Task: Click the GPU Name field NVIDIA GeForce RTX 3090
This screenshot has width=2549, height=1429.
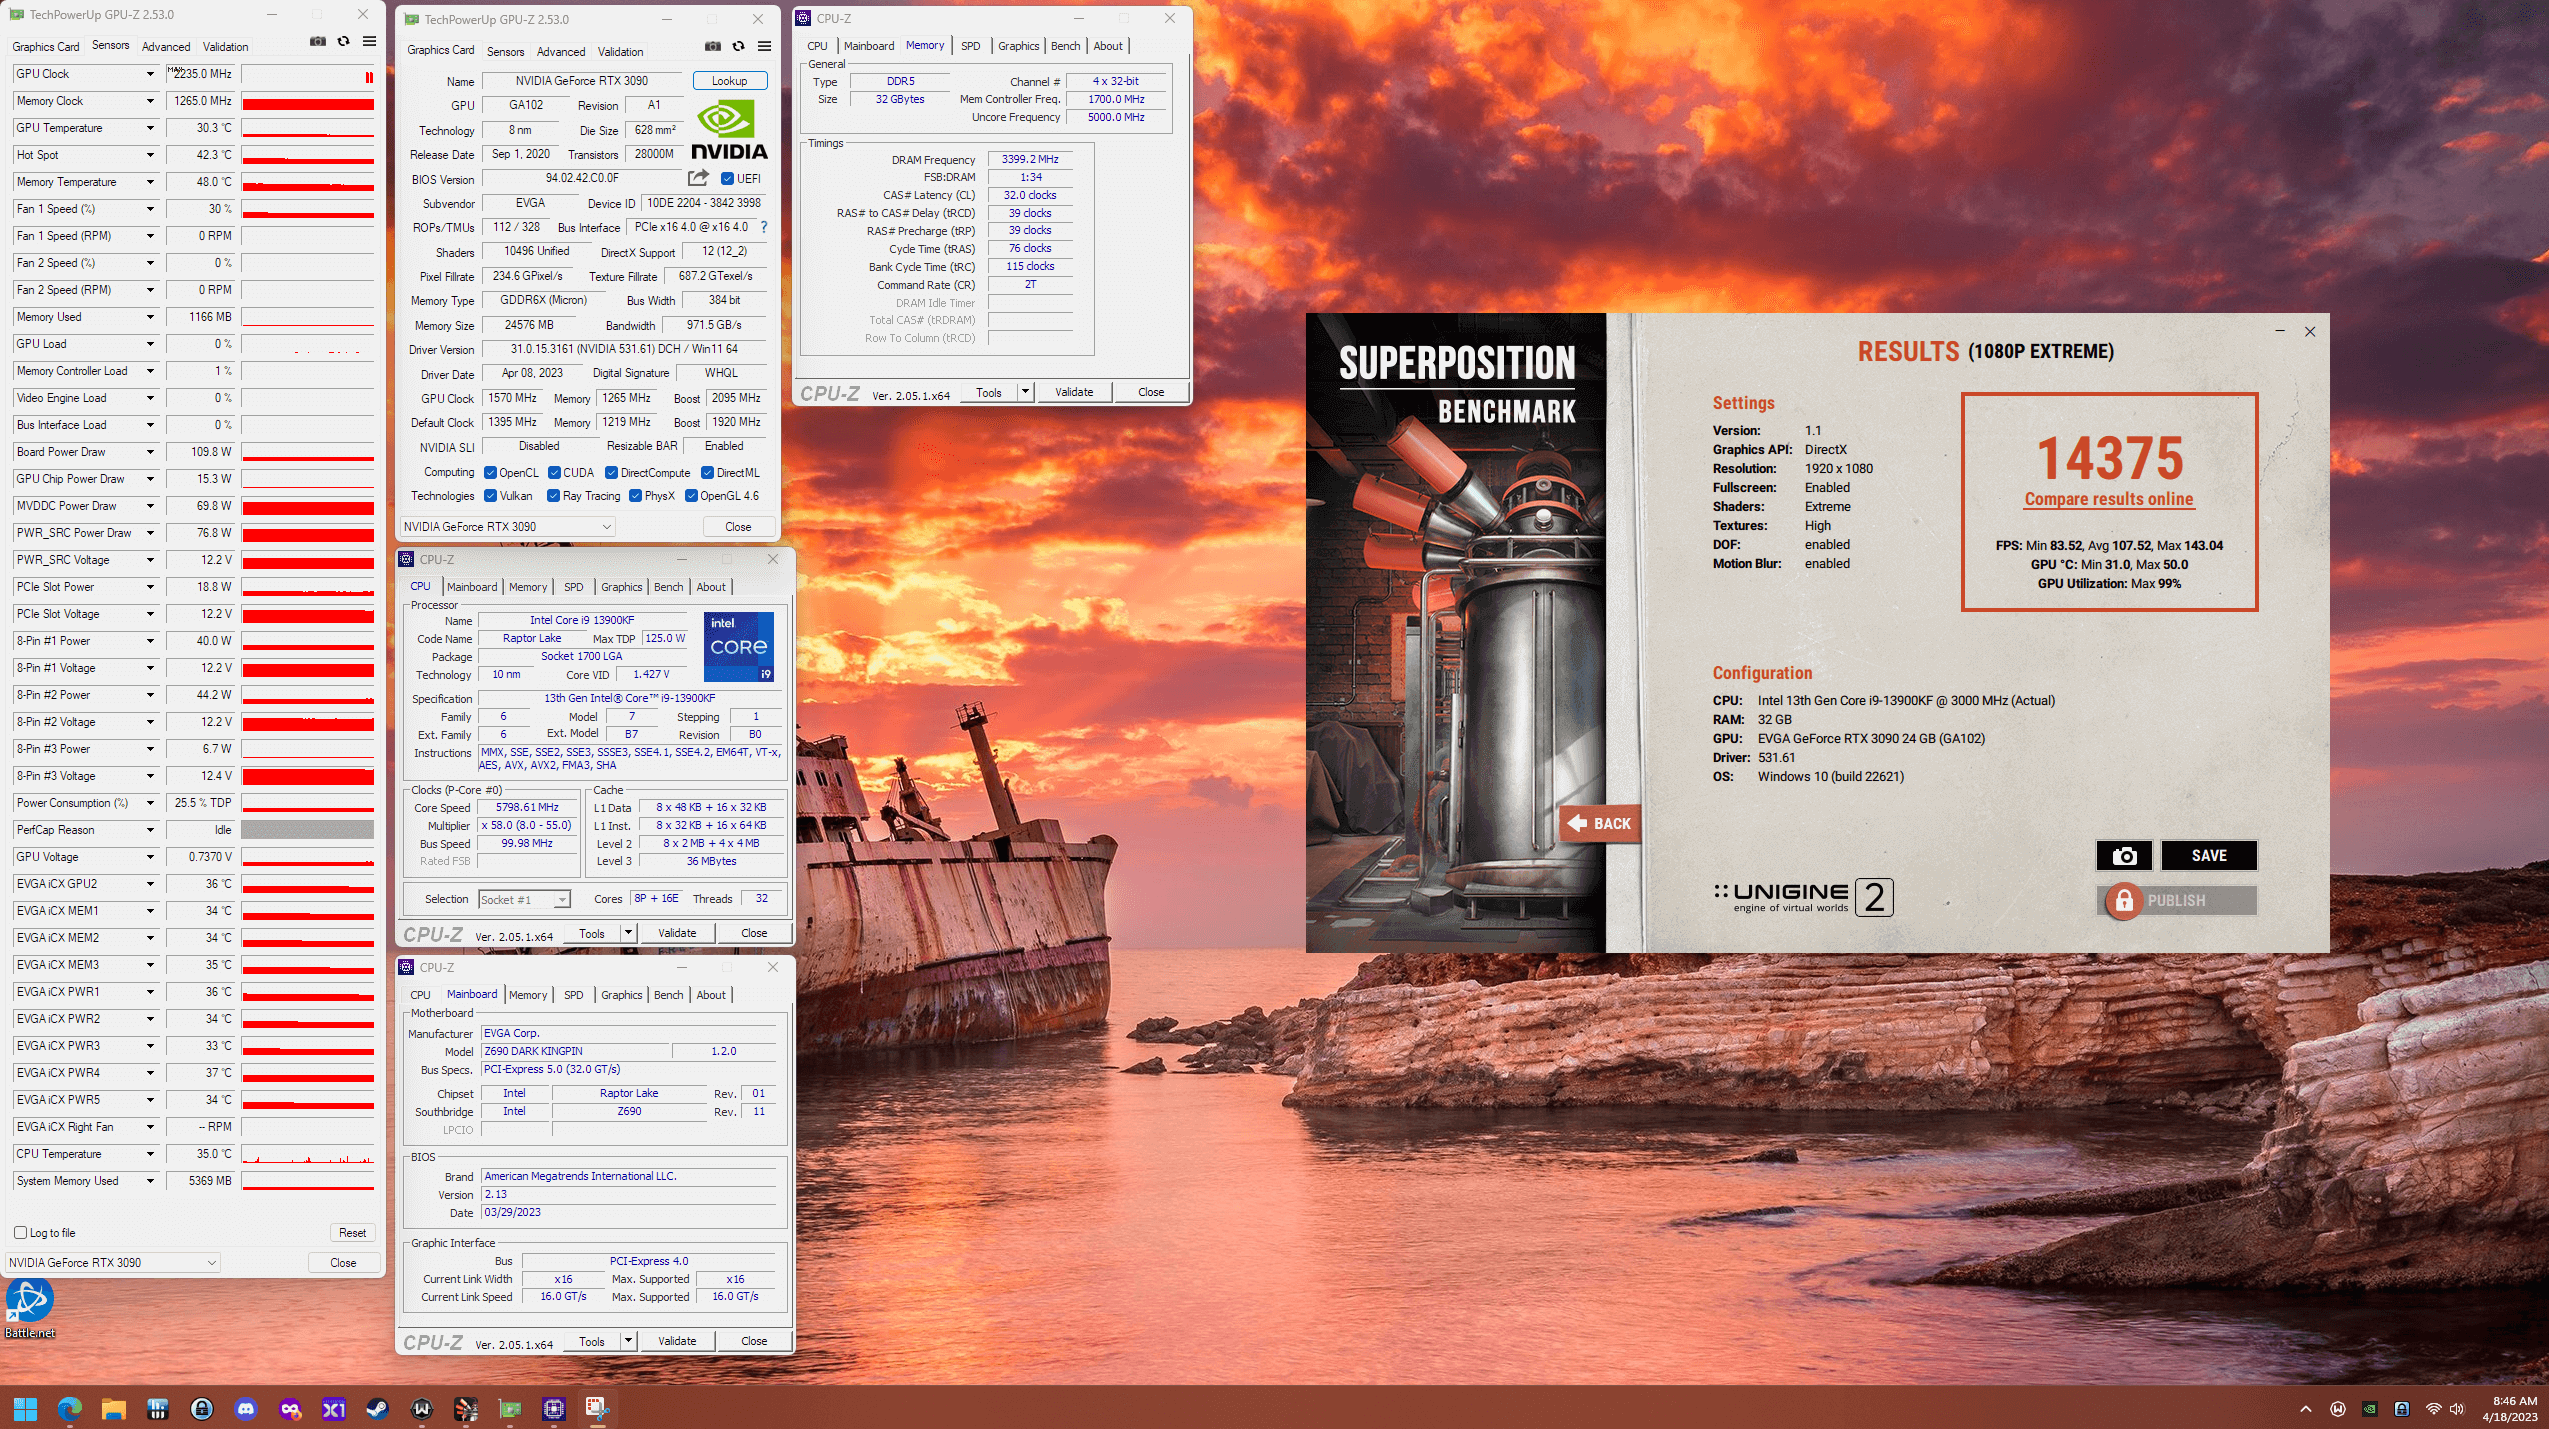Action: coord(582,81)
